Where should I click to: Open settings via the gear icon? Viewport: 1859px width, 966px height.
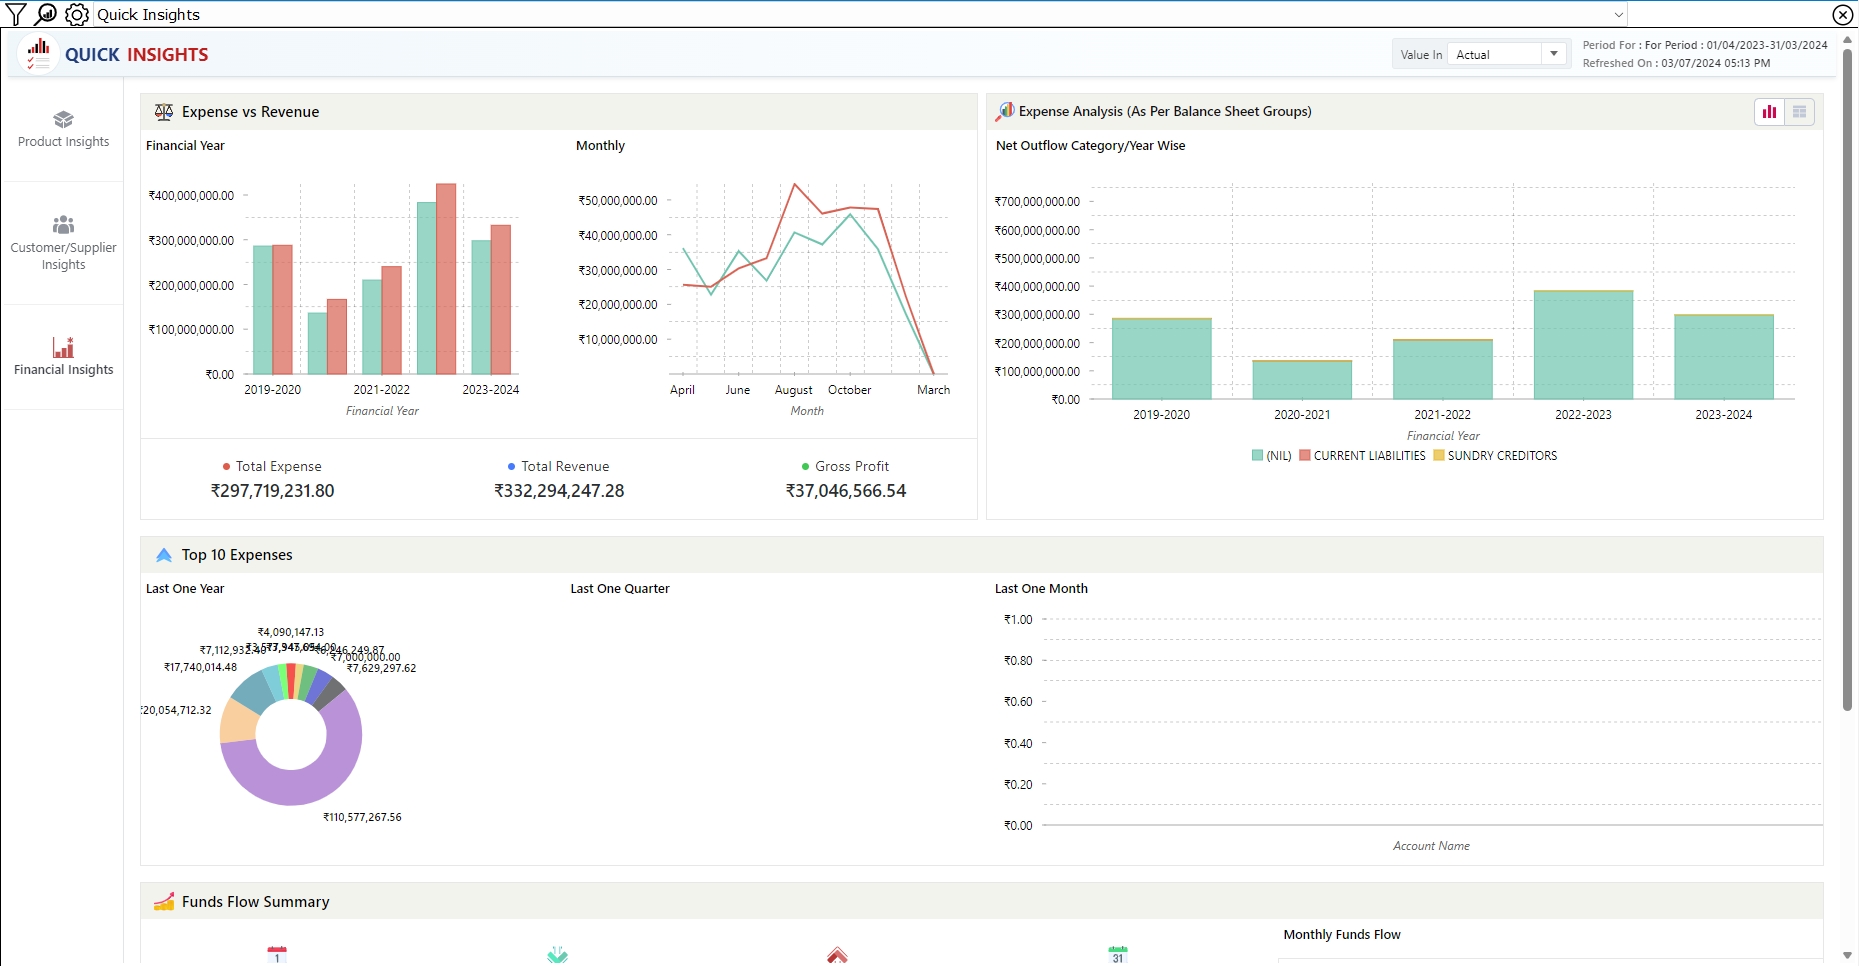coord(77,14)
